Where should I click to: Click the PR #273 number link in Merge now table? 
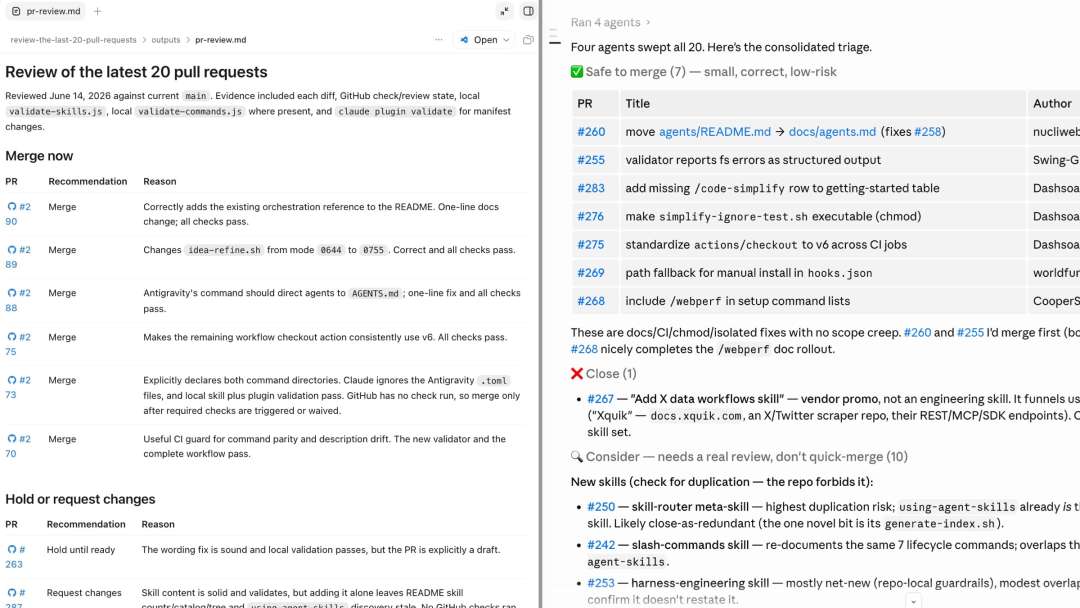18,387
